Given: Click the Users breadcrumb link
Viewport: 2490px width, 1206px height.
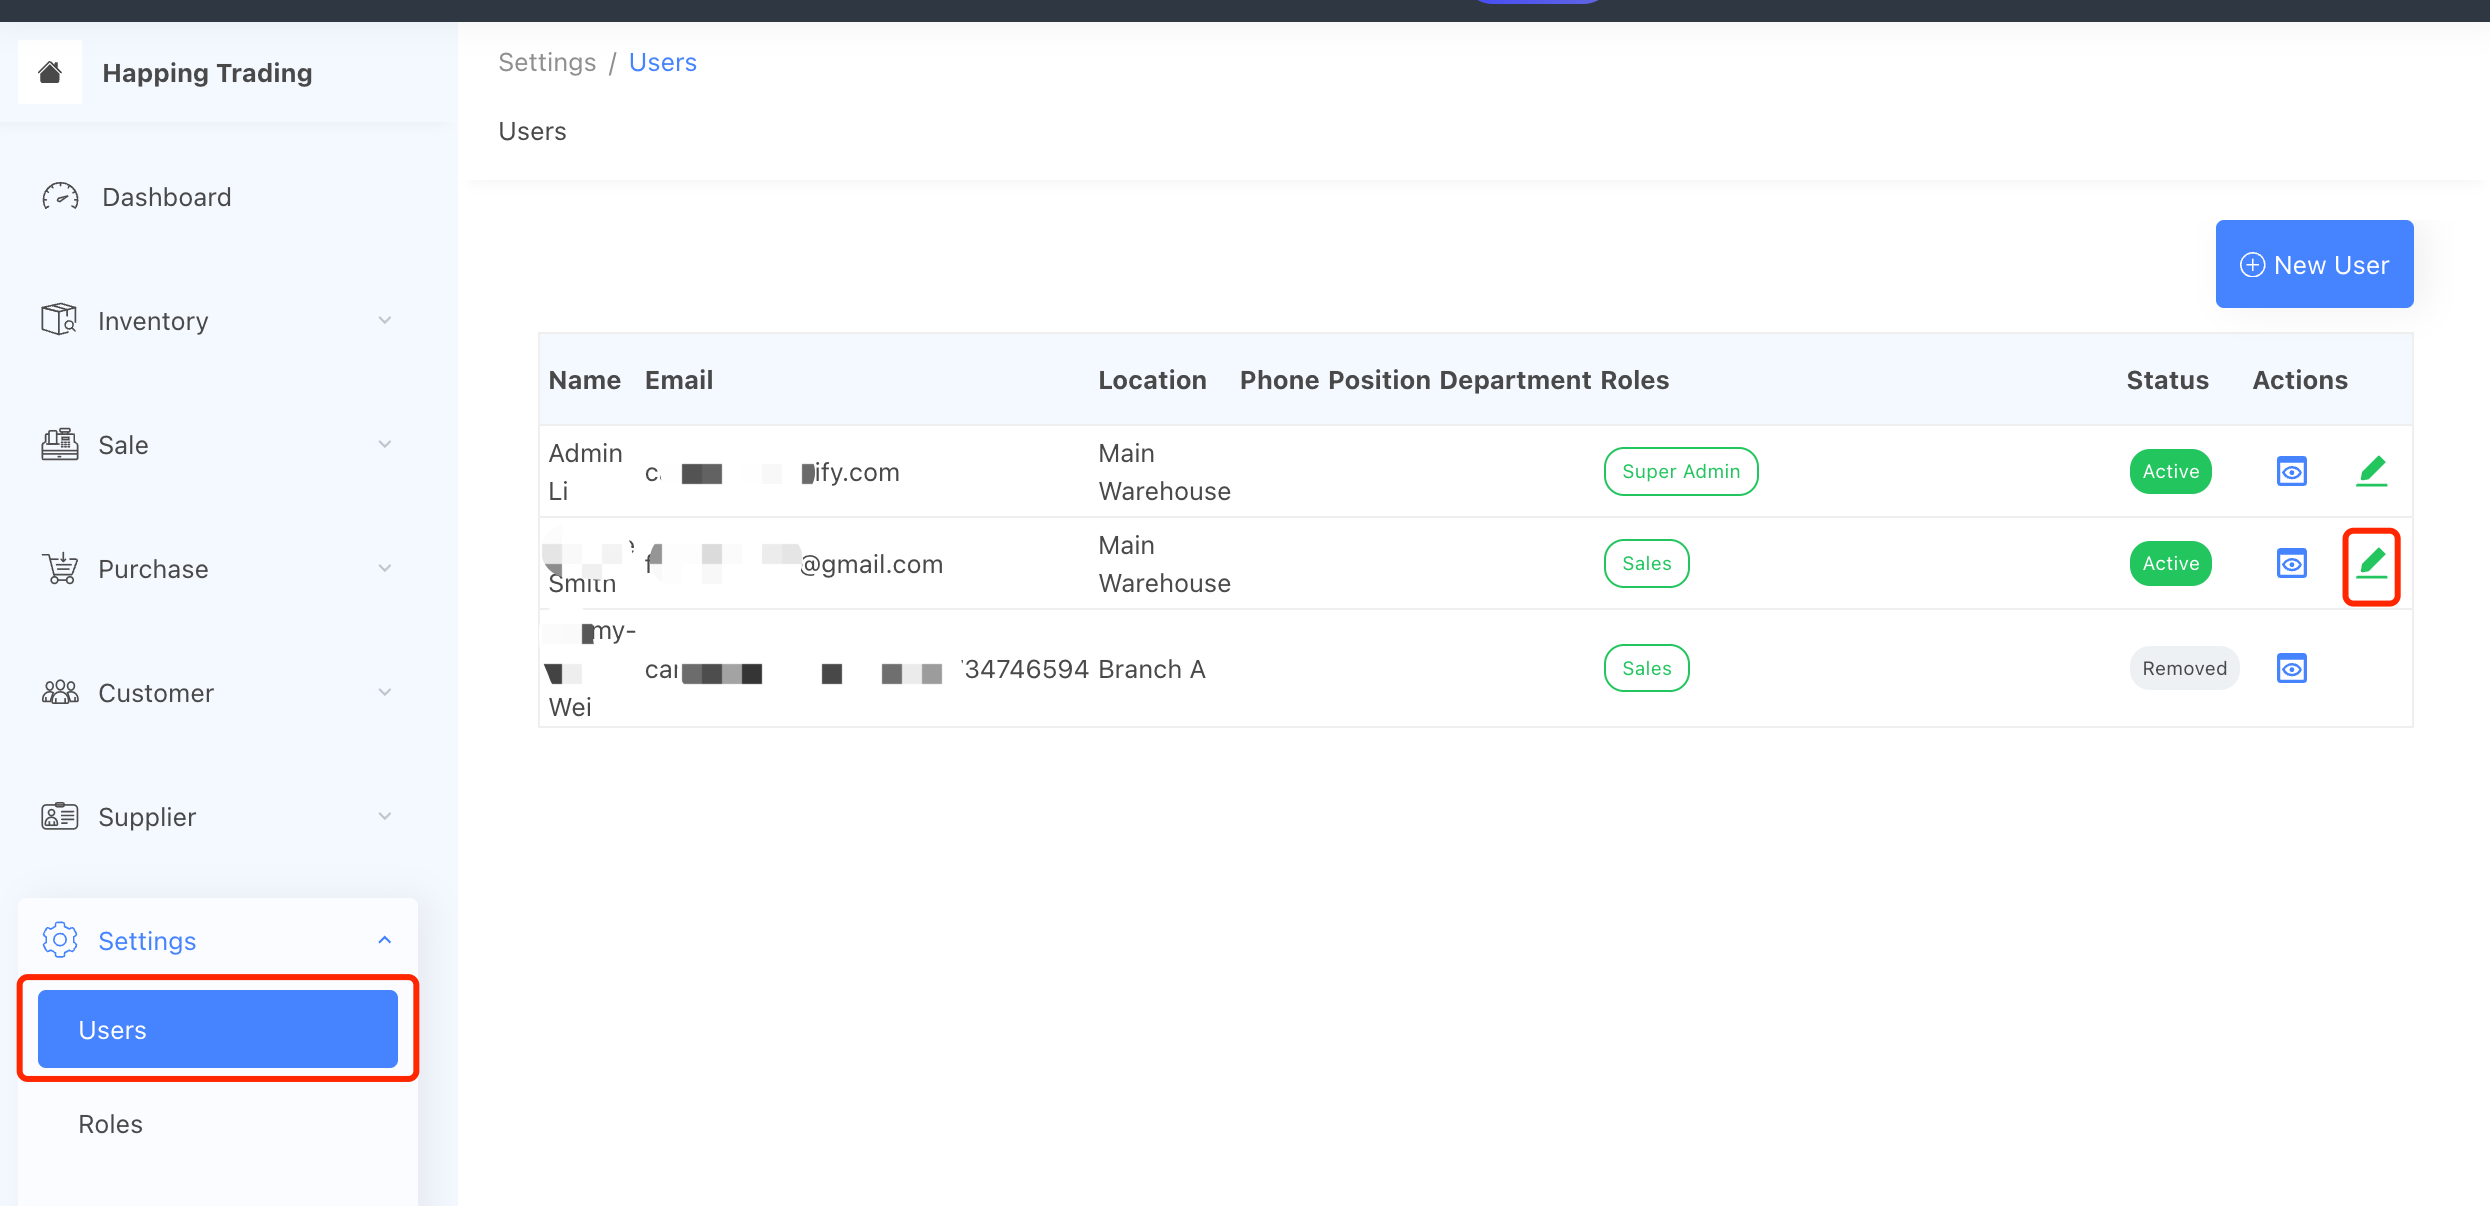Looking at the screenshot, I should [x=662, y=62].
